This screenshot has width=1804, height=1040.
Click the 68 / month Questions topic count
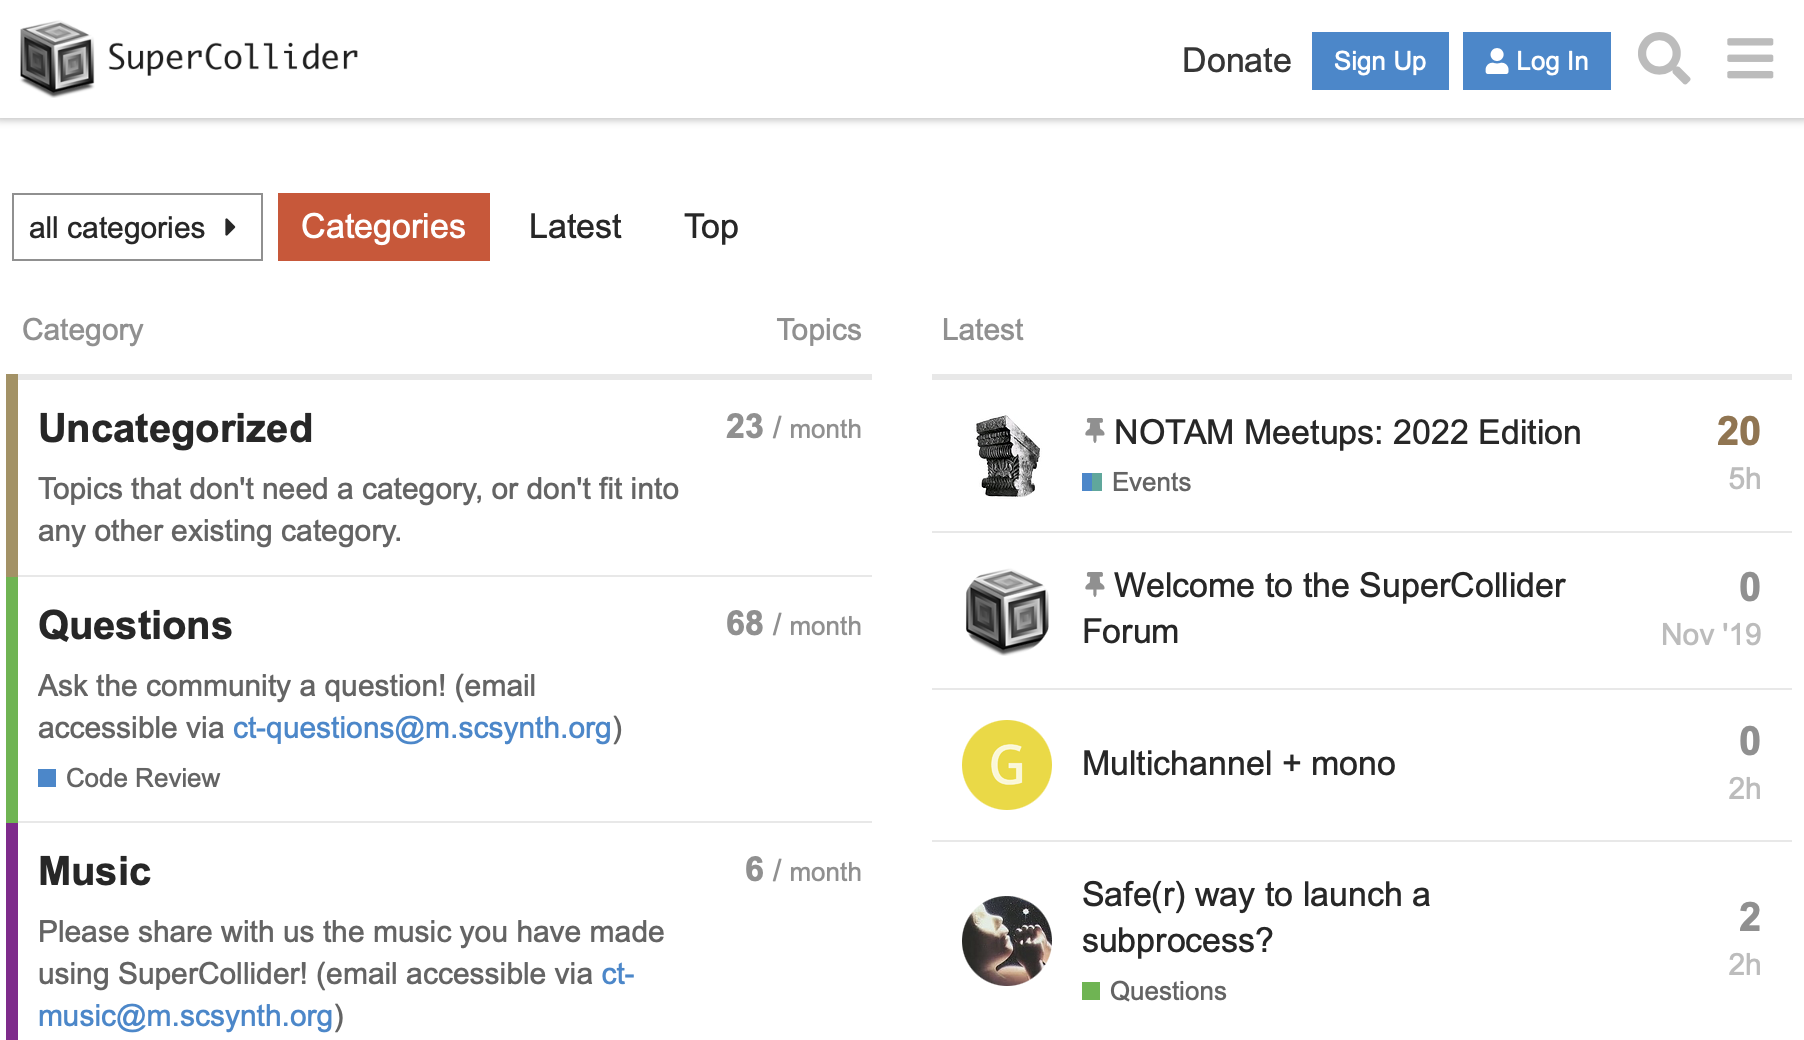coord(793,625)
